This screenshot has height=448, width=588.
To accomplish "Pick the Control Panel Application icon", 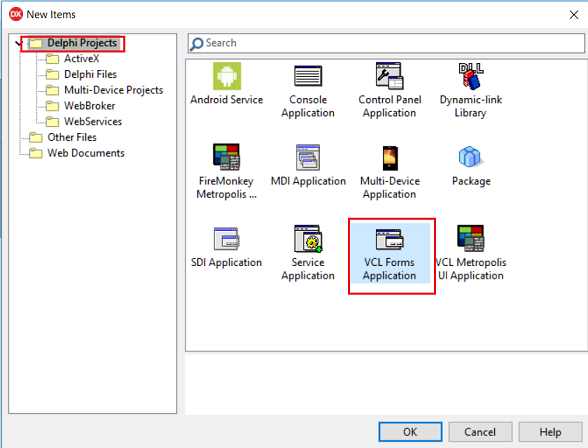I will click(x=389, y=76).
